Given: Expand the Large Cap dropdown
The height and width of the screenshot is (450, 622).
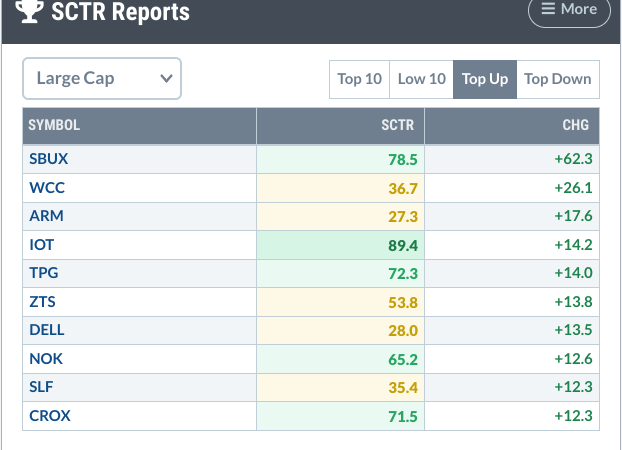Looking at the screenshot, I should (x=102, y=79).
